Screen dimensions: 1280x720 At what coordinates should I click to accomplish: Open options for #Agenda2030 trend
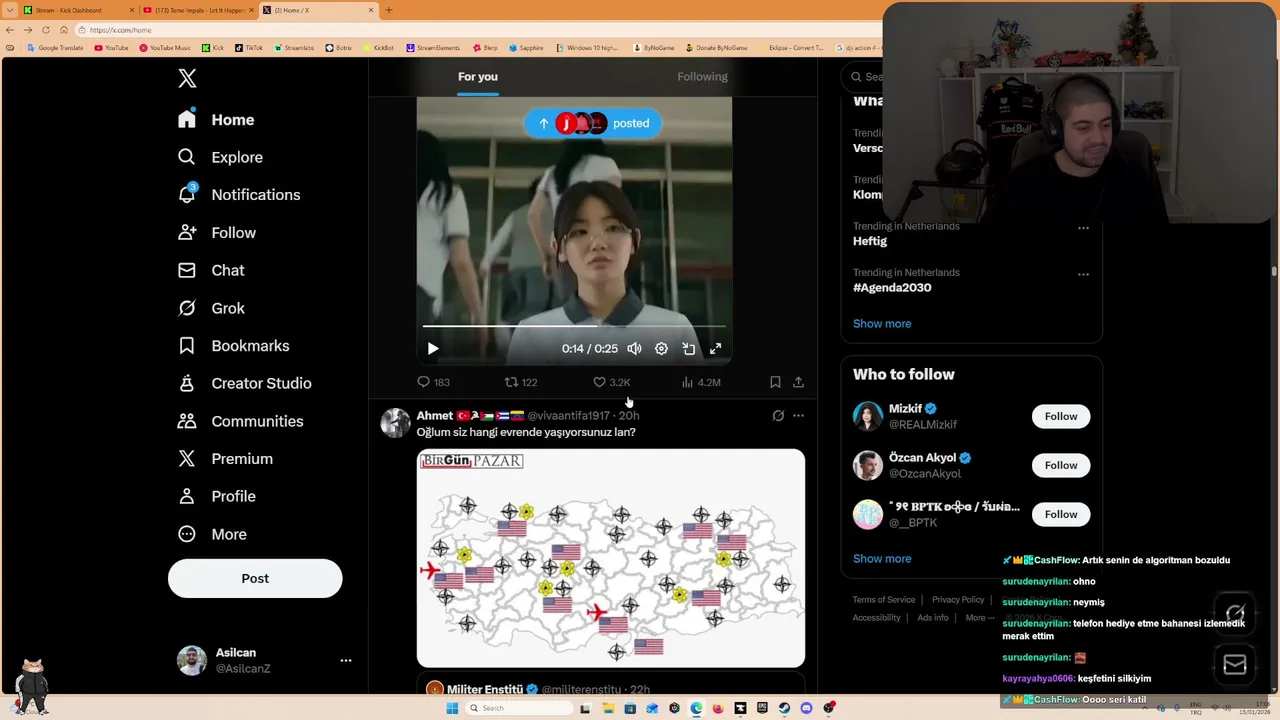1083,274
